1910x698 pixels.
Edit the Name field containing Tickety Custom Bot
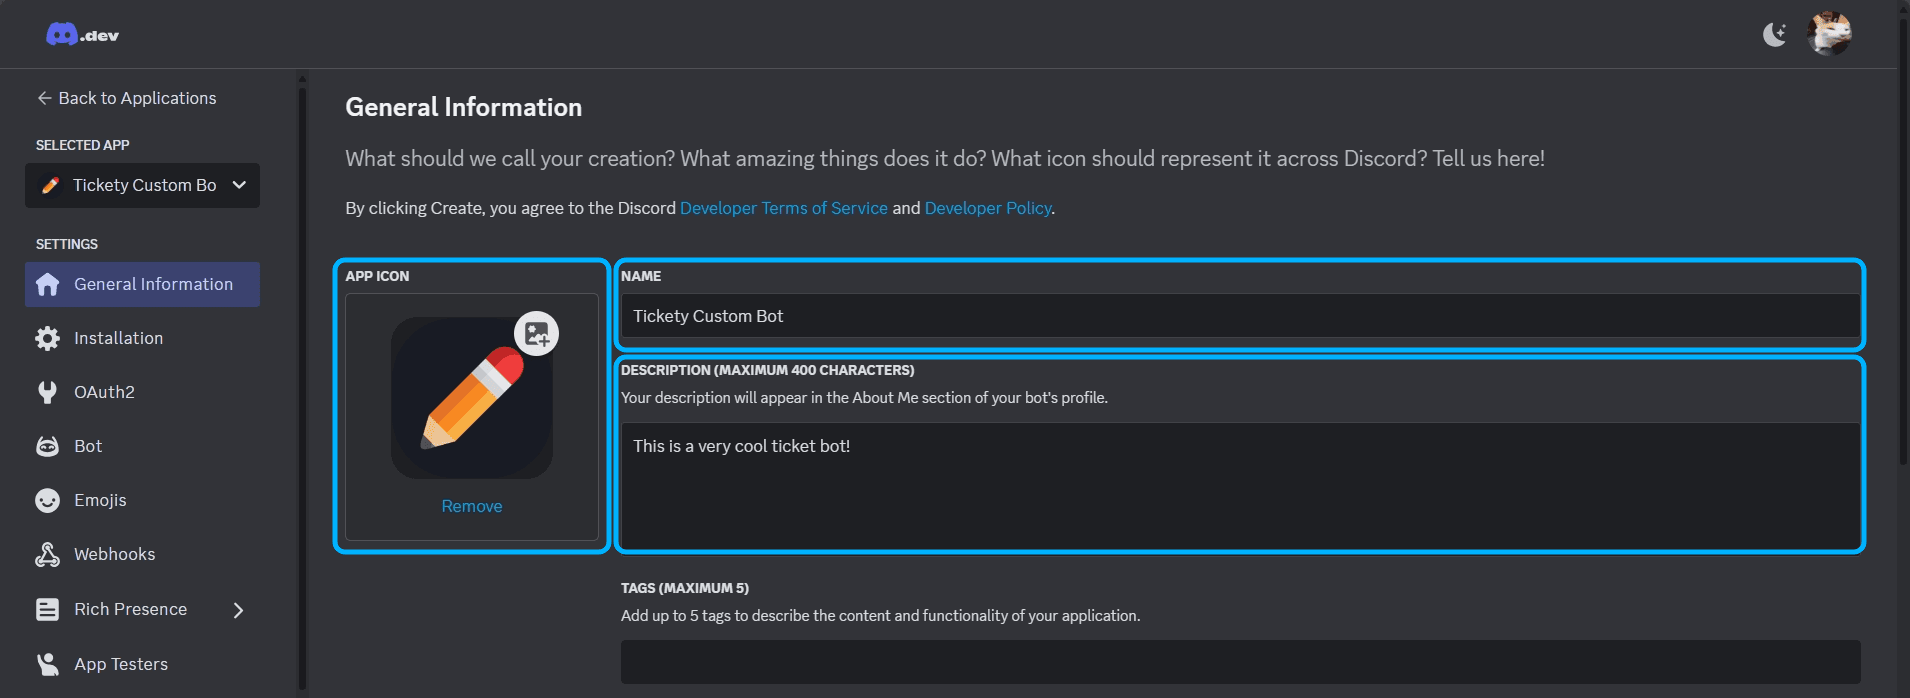pos(1240,316)
